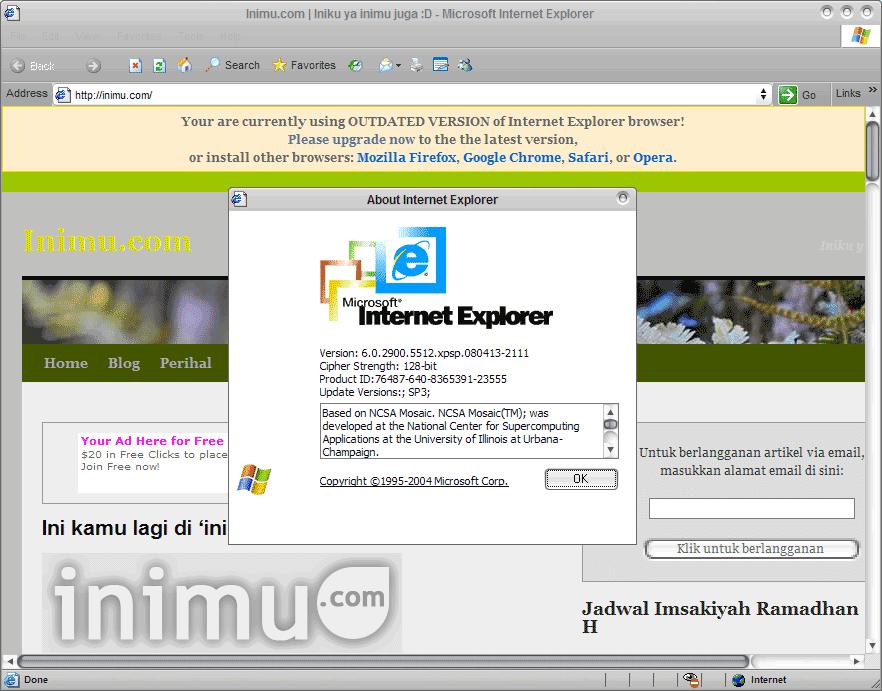Click the Back arrow icon
Viewport: 882px width, 691px height.
tap(18, 66)
